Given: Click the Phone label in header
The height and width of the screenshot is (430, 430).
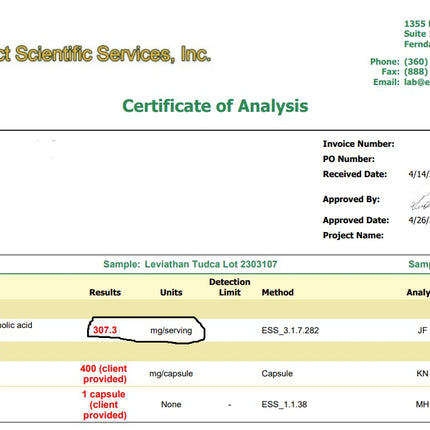Looking at the screenshot, I should click(385, 62).
